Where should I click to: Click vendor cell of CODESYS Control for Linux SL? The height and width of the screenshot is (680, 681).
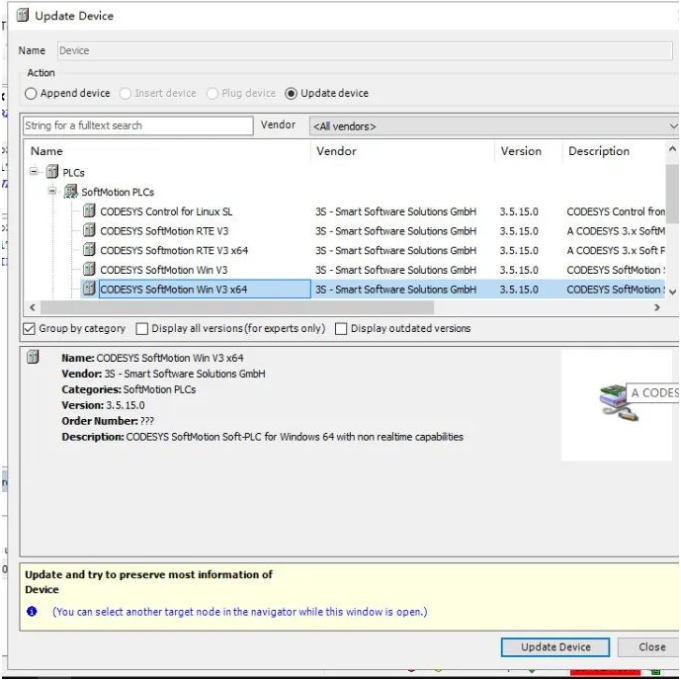(x=396, y=211)
